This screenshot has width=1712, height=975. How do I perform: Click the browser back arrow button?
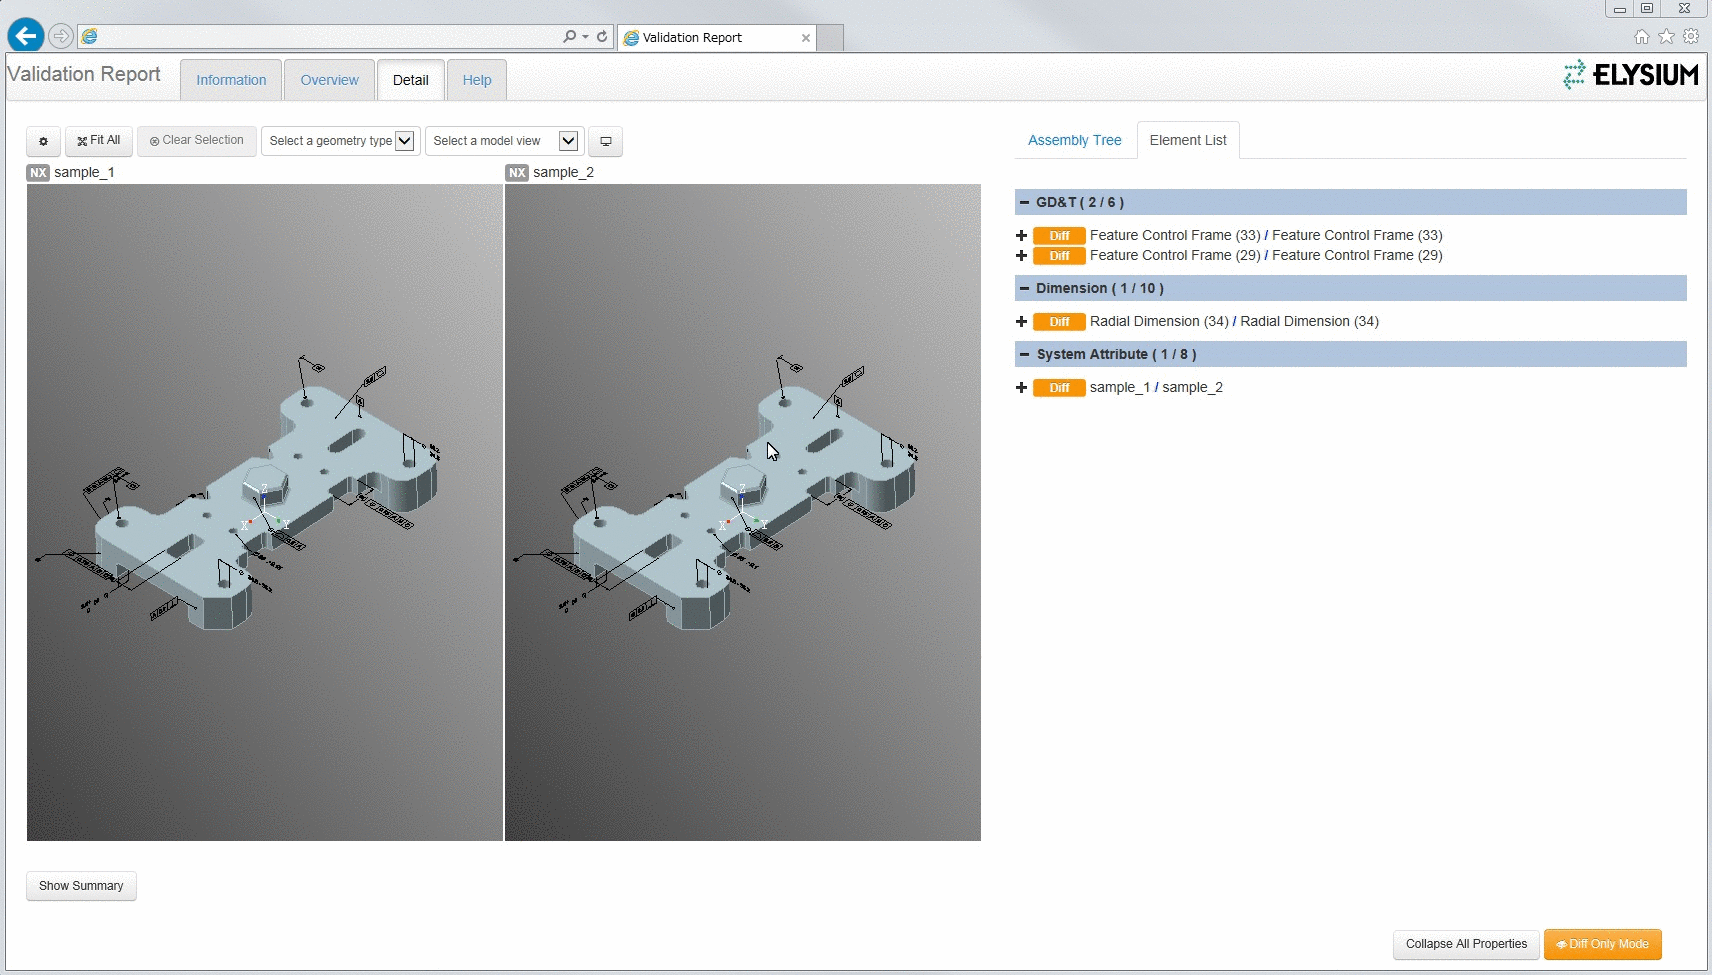tap(26, 36)
